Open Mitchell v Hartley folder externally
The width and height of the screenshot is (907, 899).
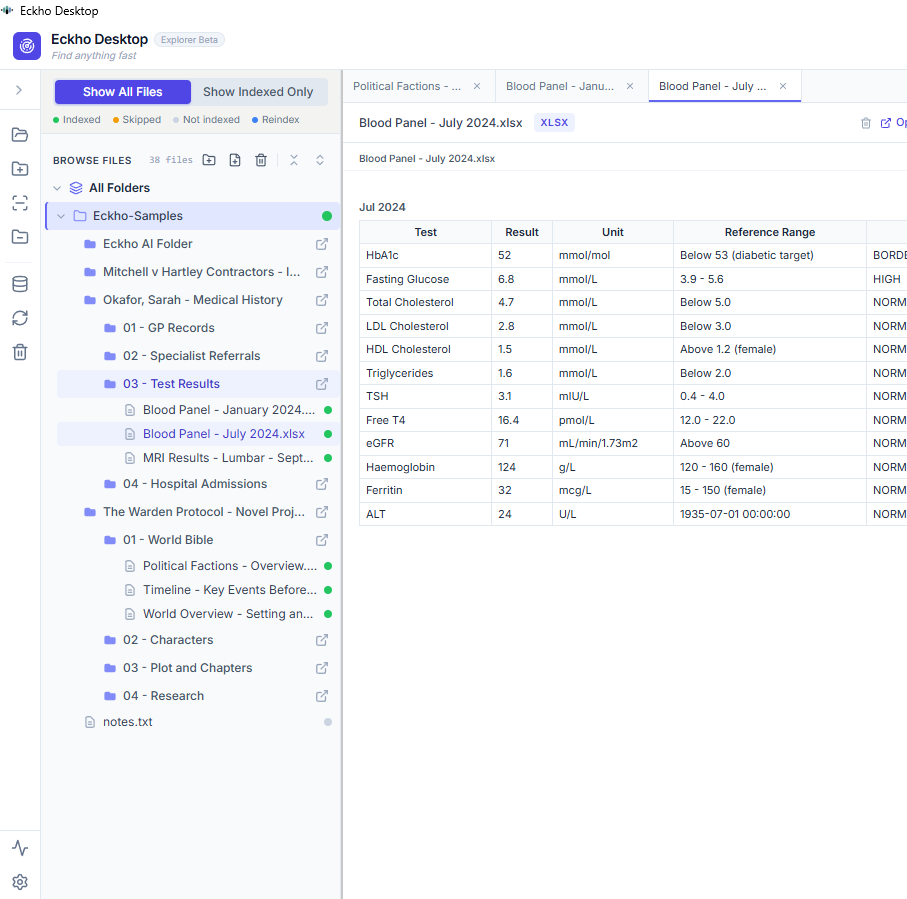coord(322,272)
